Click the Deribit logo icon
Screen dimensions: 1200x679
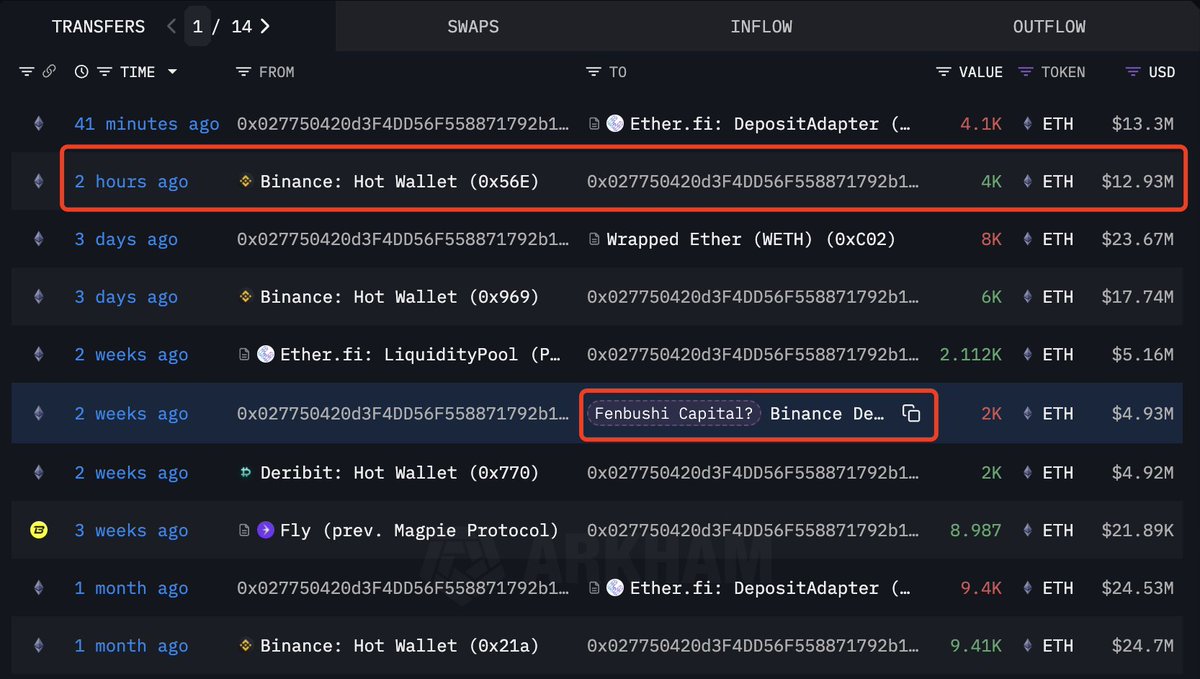pyautogui.click(x=245, y=472)
